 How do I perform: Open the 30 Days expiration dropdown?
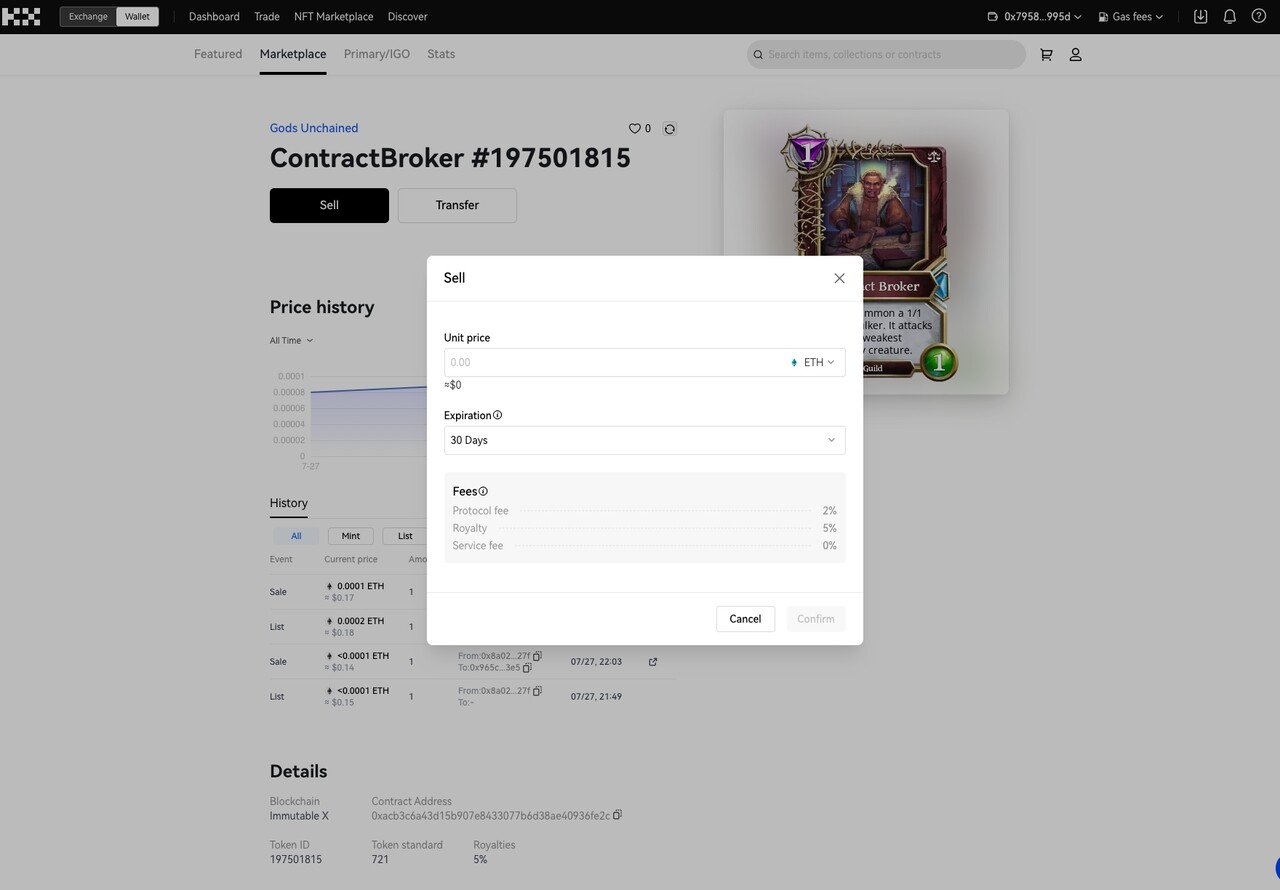(x=644, y=440)
